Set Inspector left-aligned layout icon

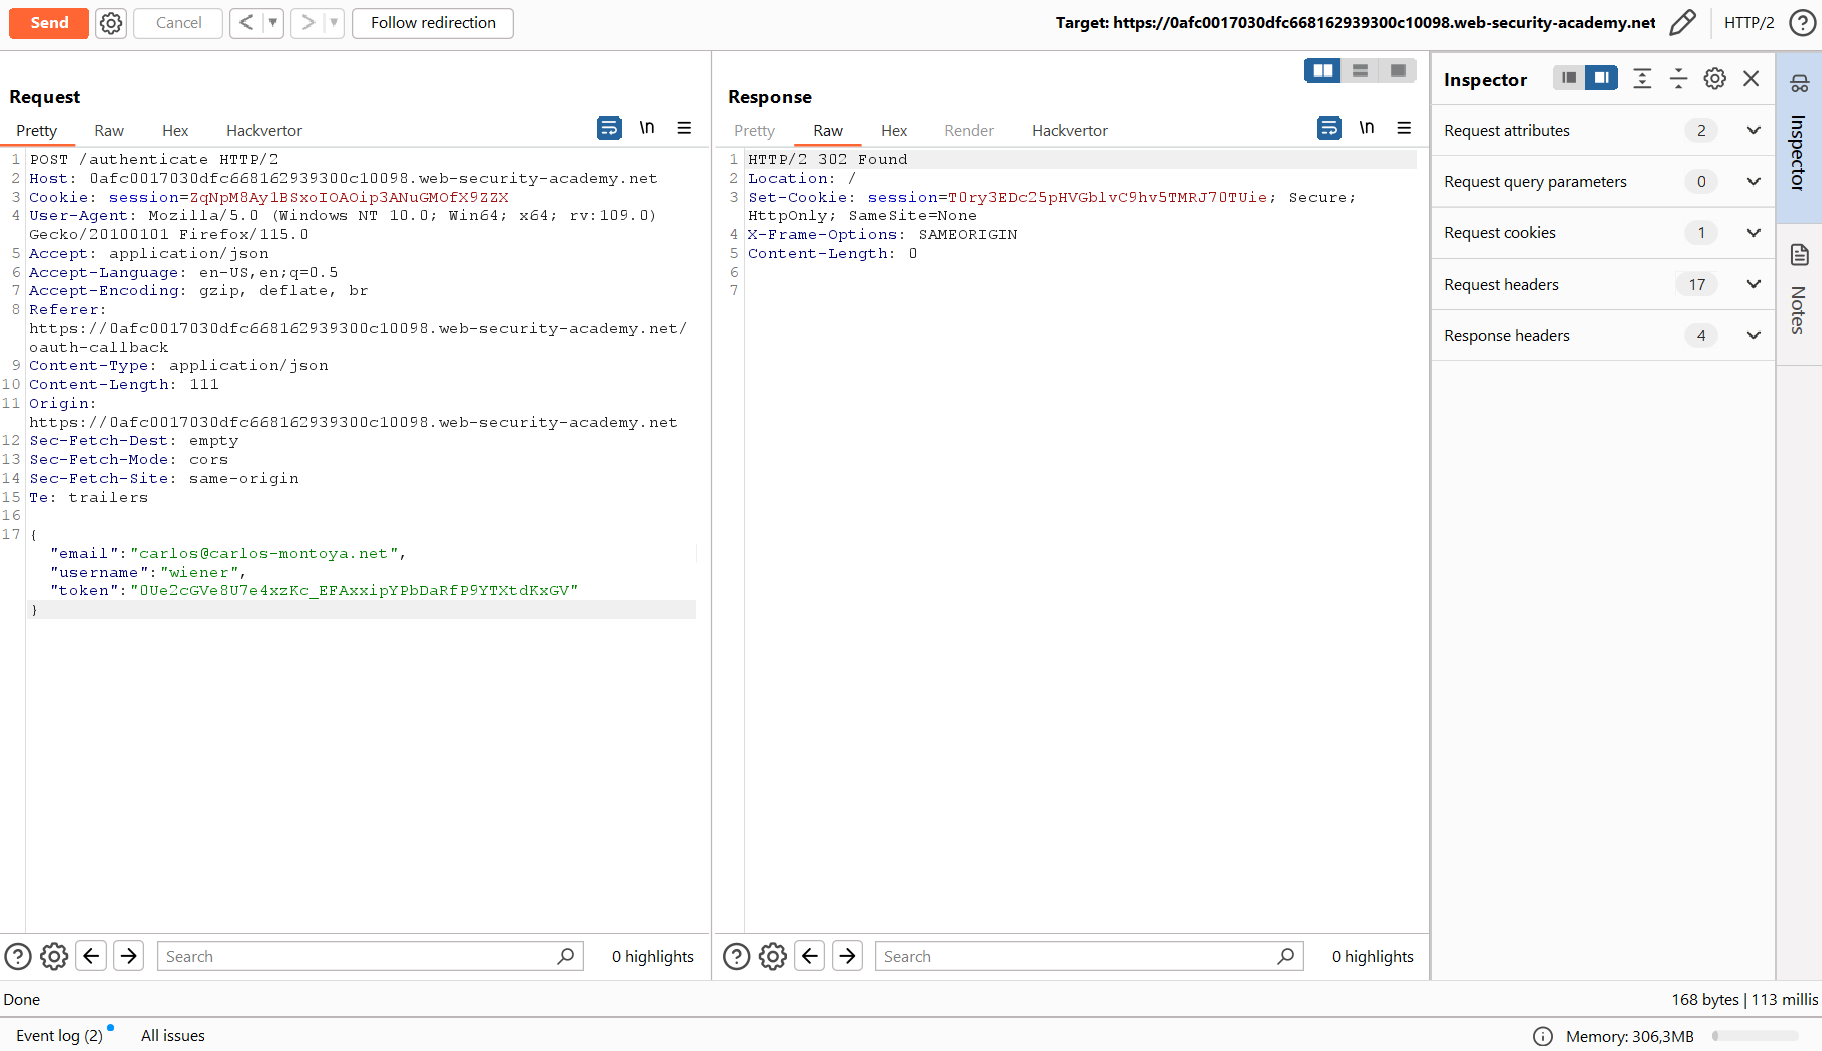(1569, 78)
